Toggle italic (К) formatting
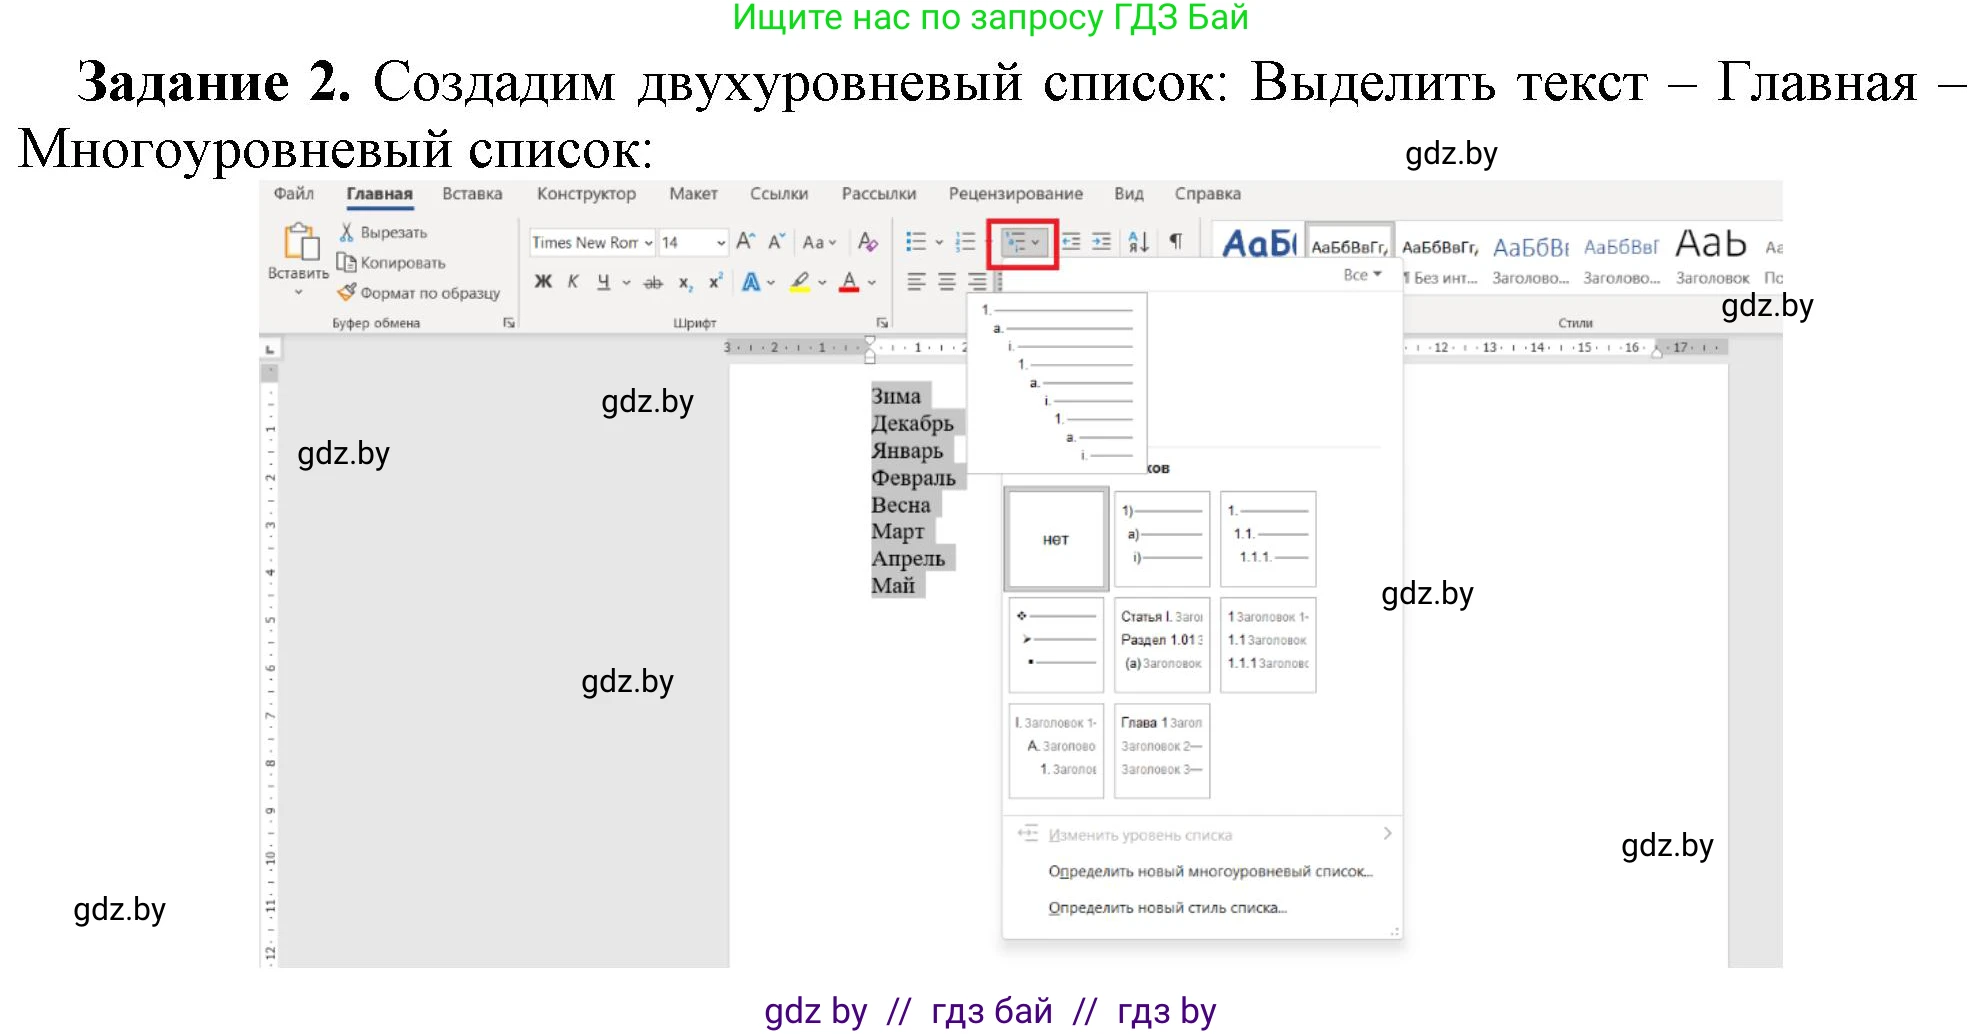The image size is (1984, 1034). (x=572, y=281)
